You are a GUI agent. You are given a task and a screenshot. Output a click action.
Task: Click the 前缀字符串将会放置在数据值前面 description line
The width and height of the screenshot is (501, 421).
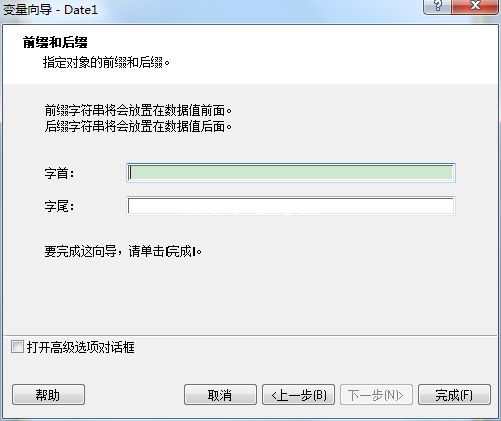click(x=138, y=110)
